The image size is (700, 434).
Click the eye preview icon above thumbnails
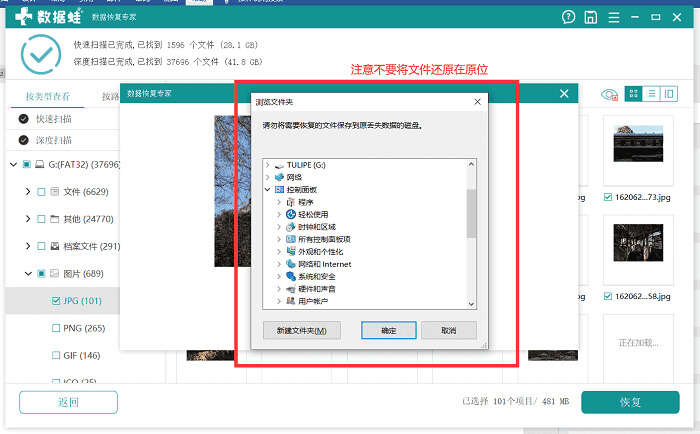609,94
